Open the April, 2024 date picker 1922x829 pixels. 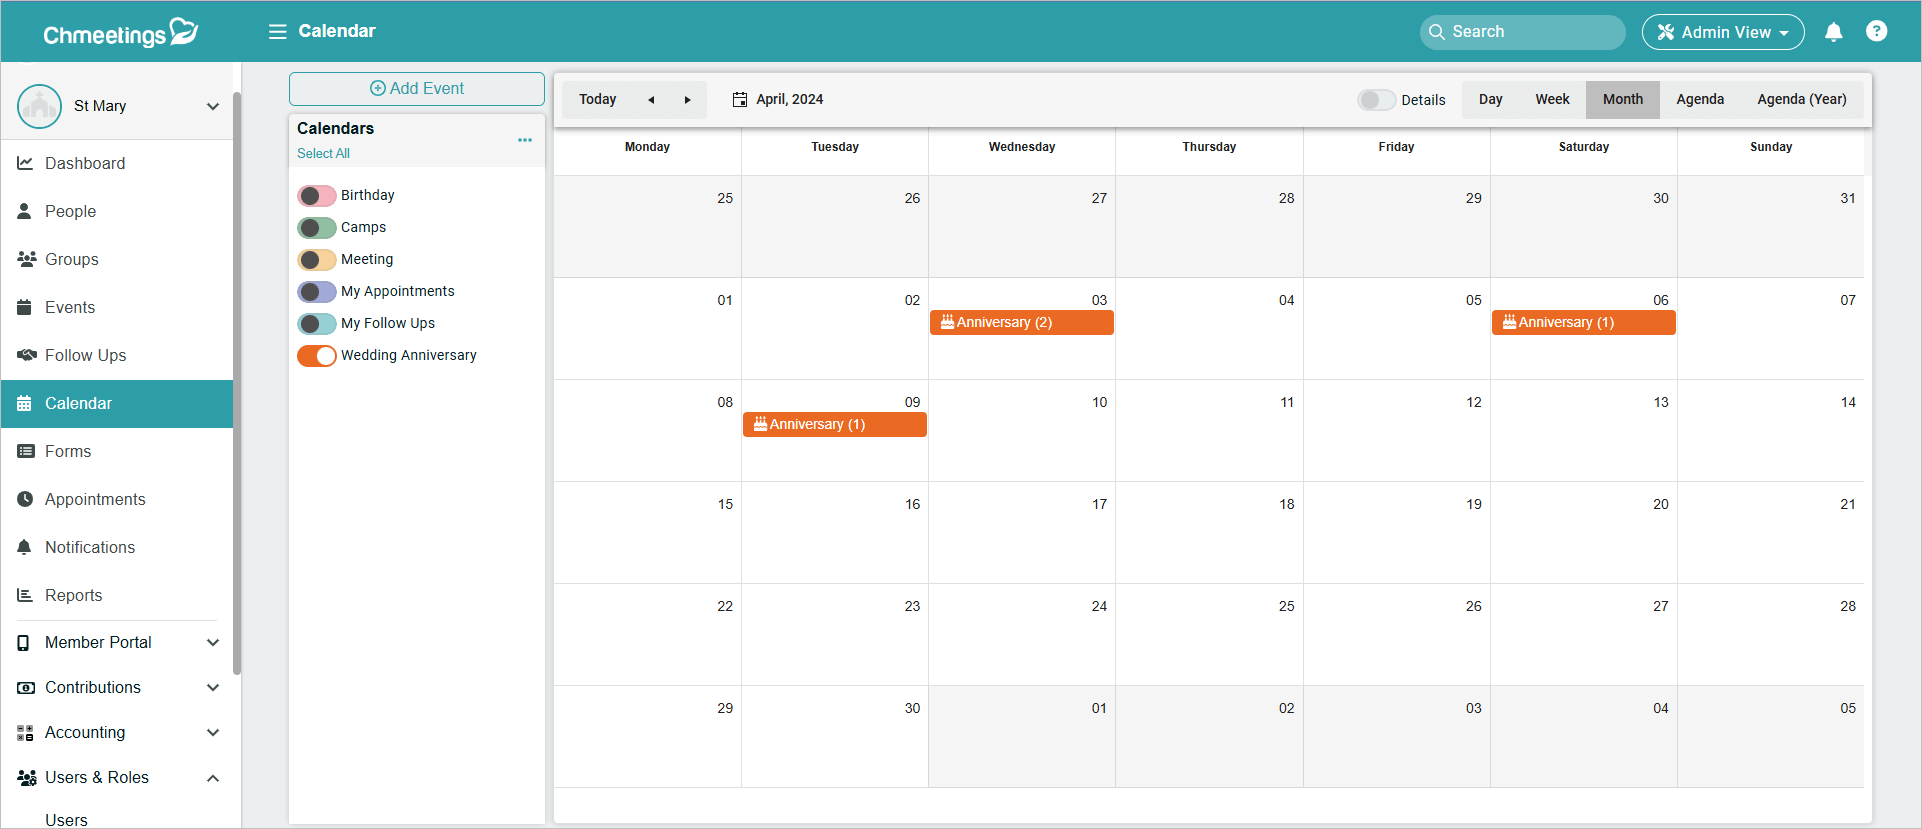point(778,99)
